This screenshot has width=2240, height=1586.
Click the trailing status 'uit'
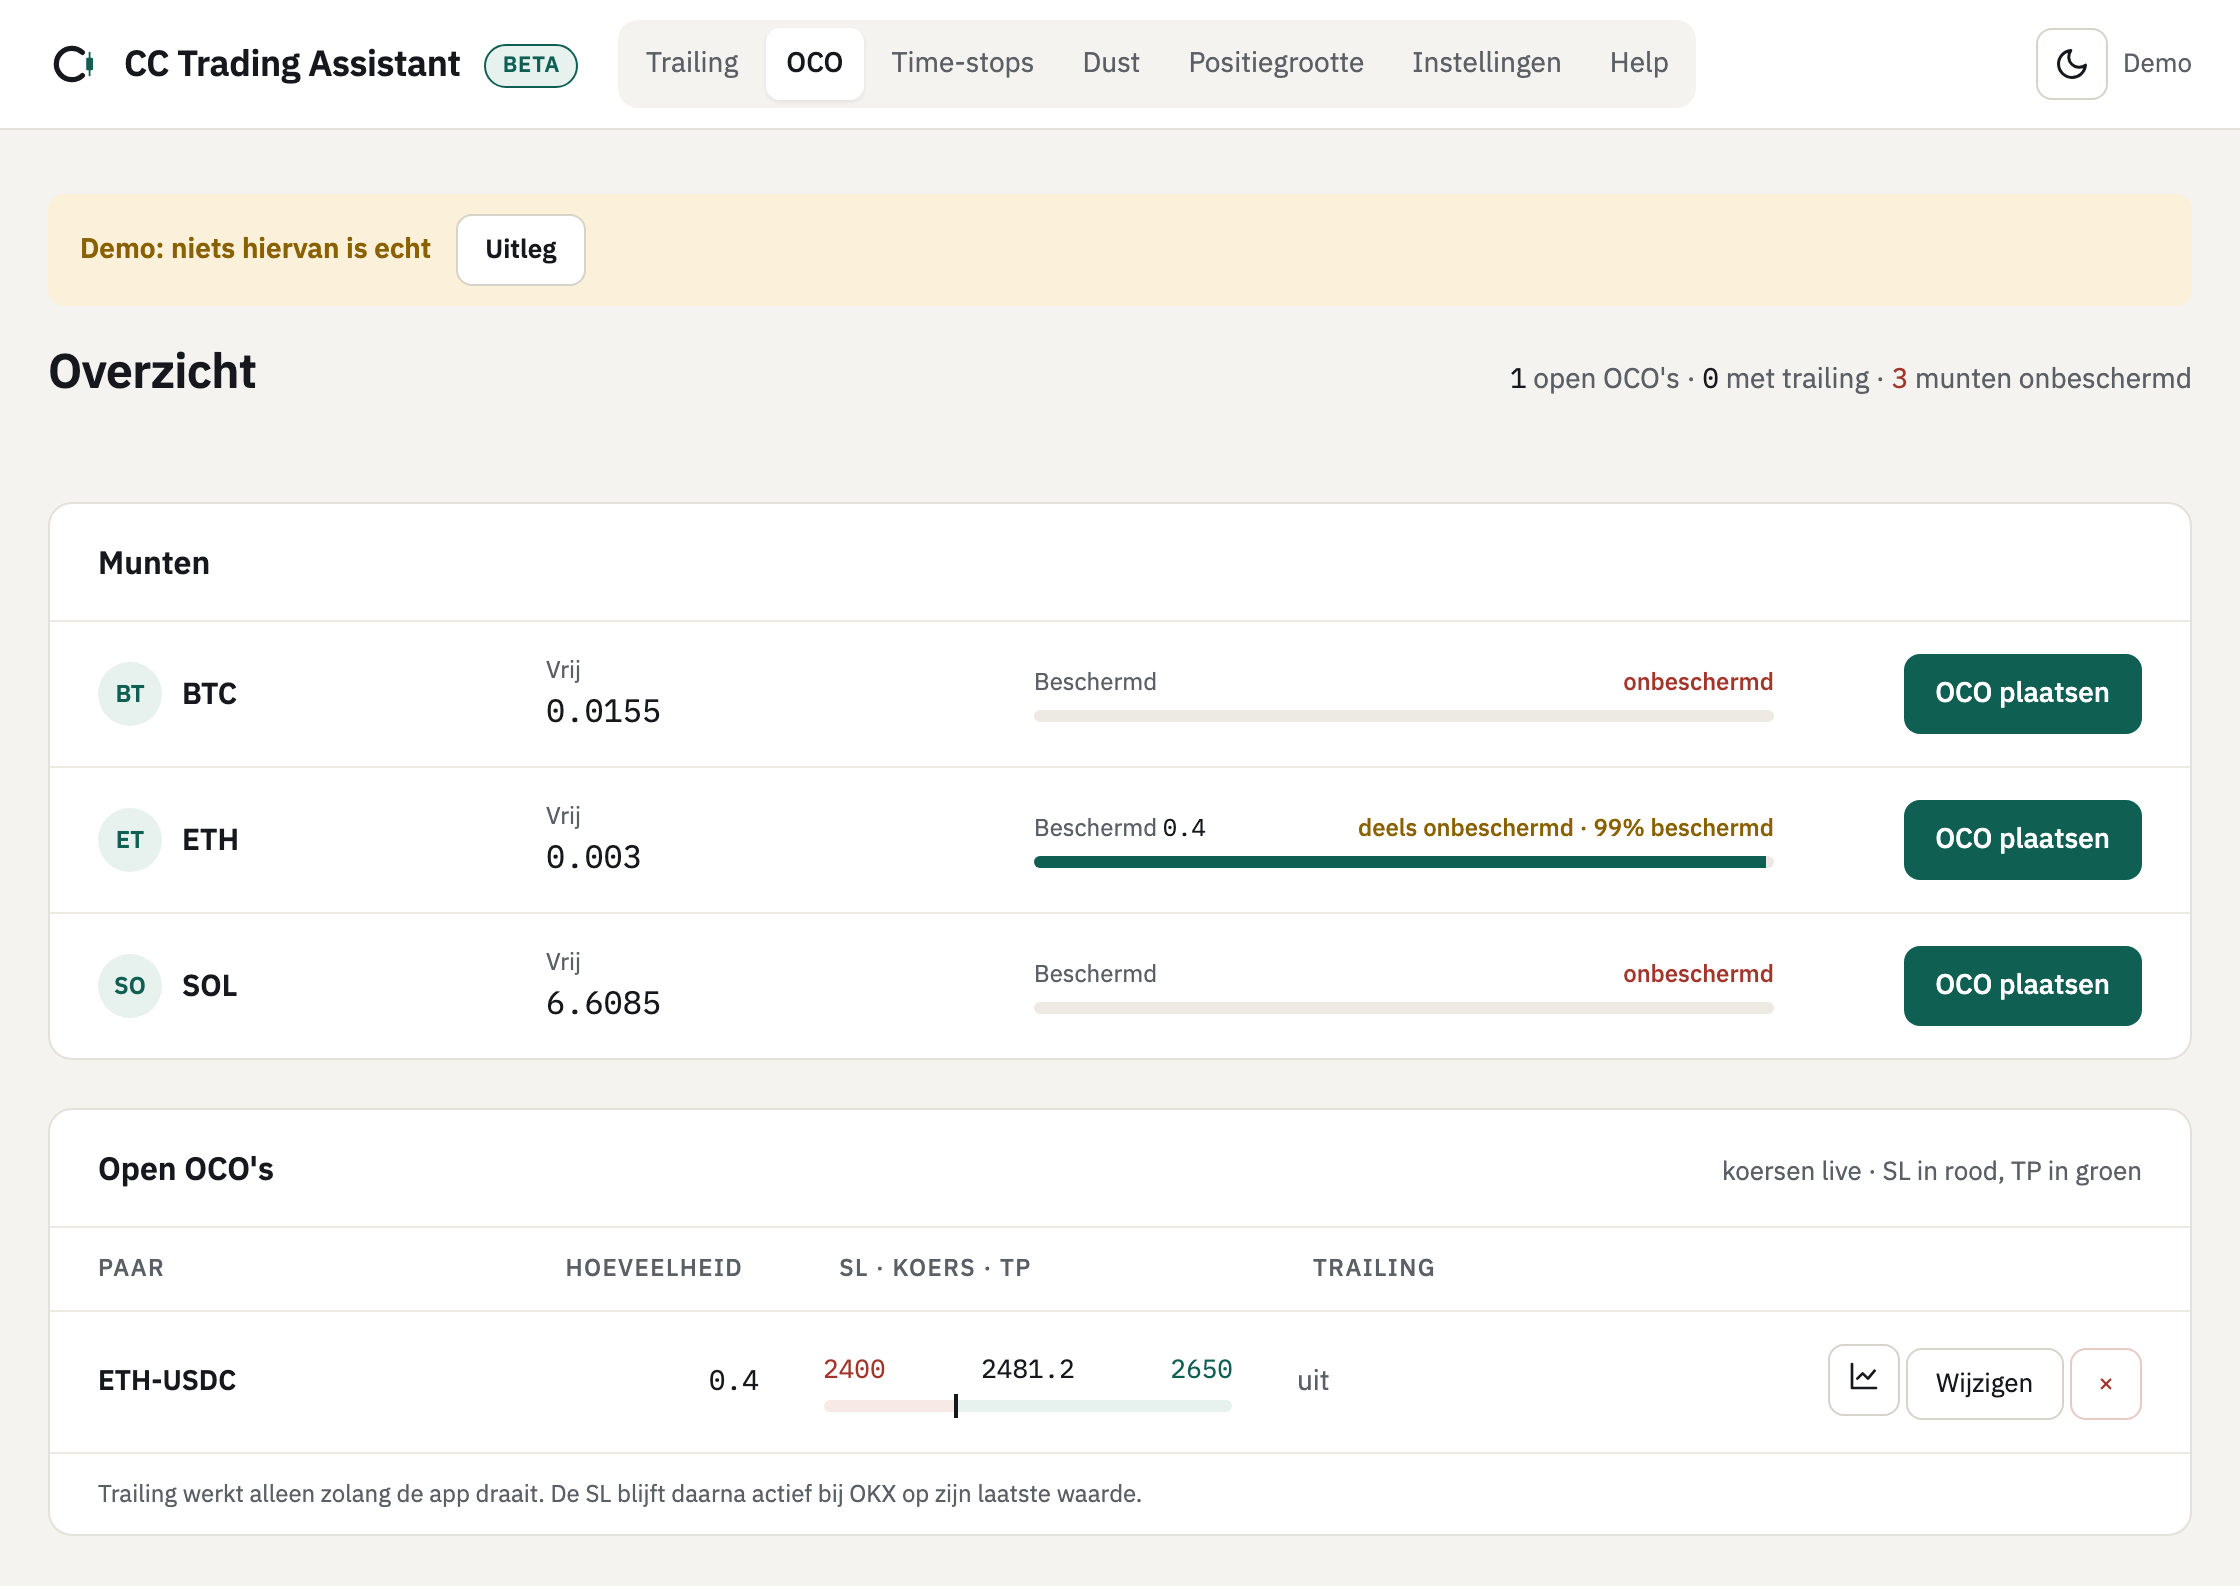1313,1381
